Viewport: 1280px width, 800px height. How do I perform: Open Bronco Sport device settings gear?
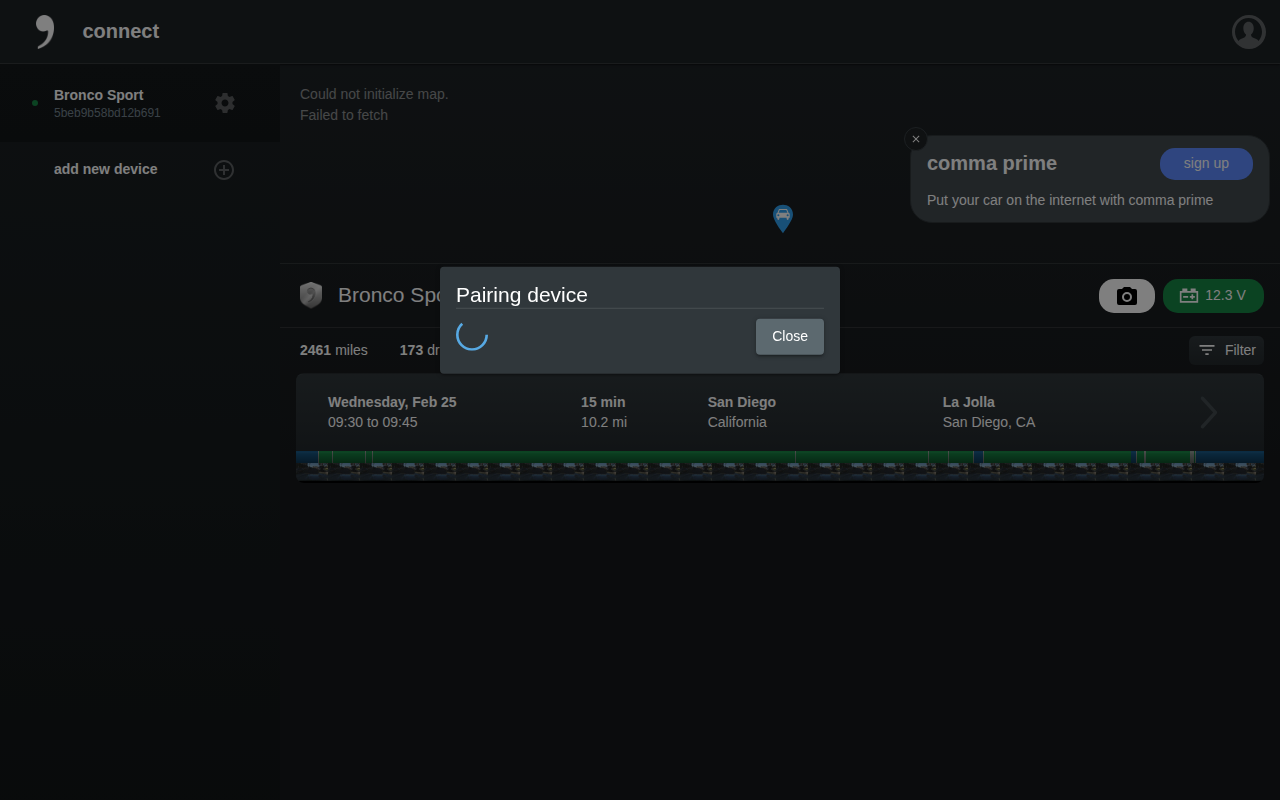tap(225, 103)
